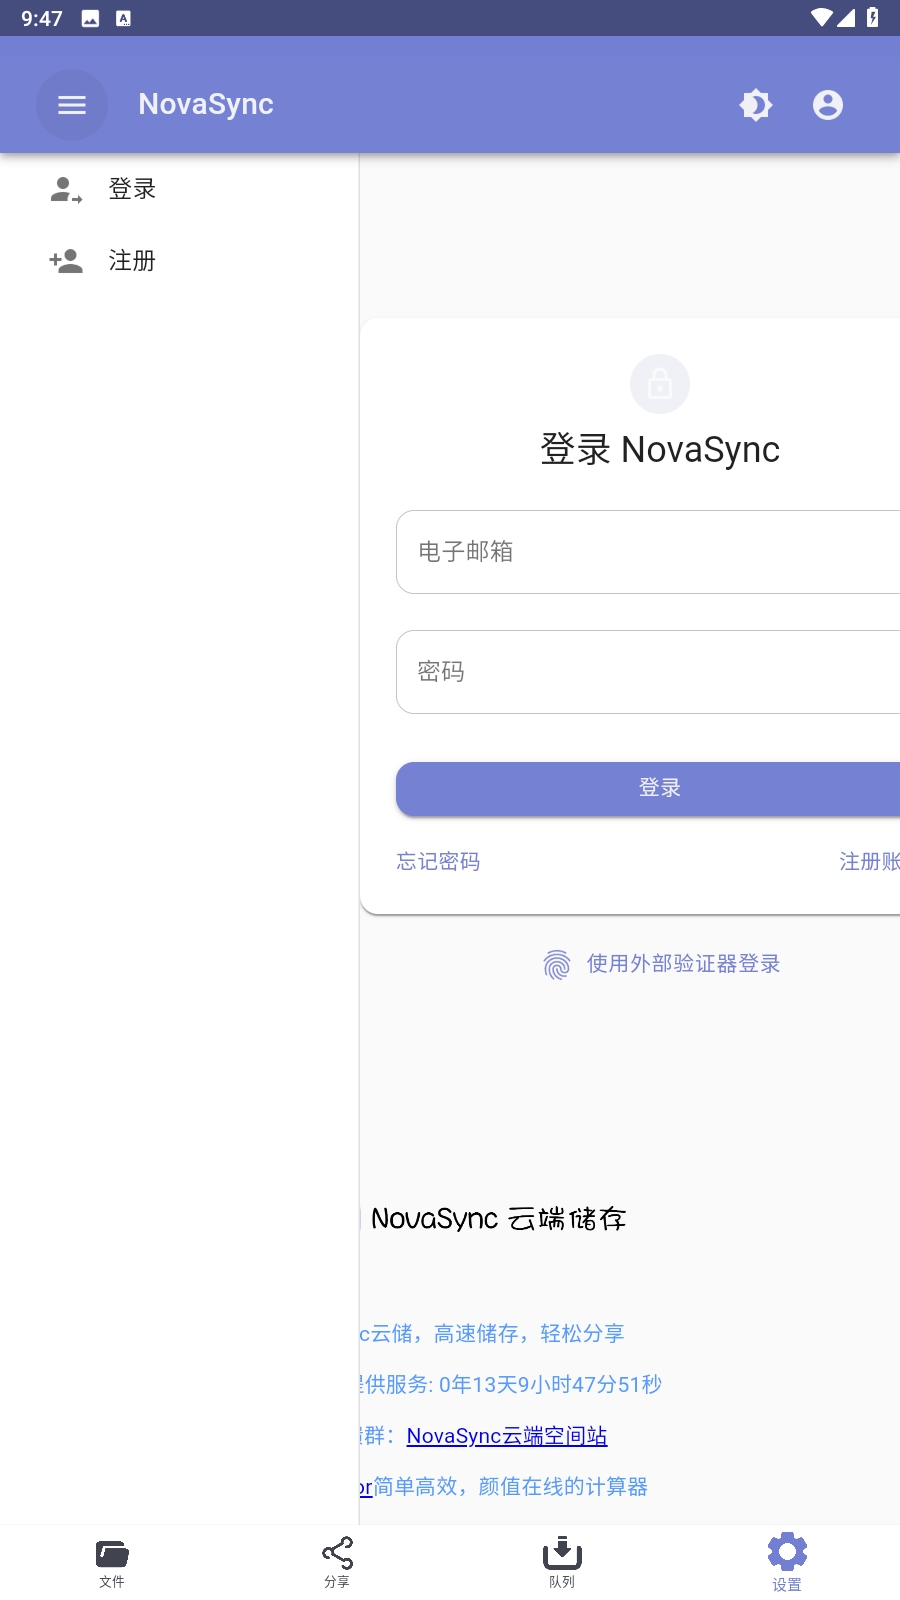Viewport: 900px width, 1600px height.
Task: Open the account profile icon
Action: click(828, 105)
